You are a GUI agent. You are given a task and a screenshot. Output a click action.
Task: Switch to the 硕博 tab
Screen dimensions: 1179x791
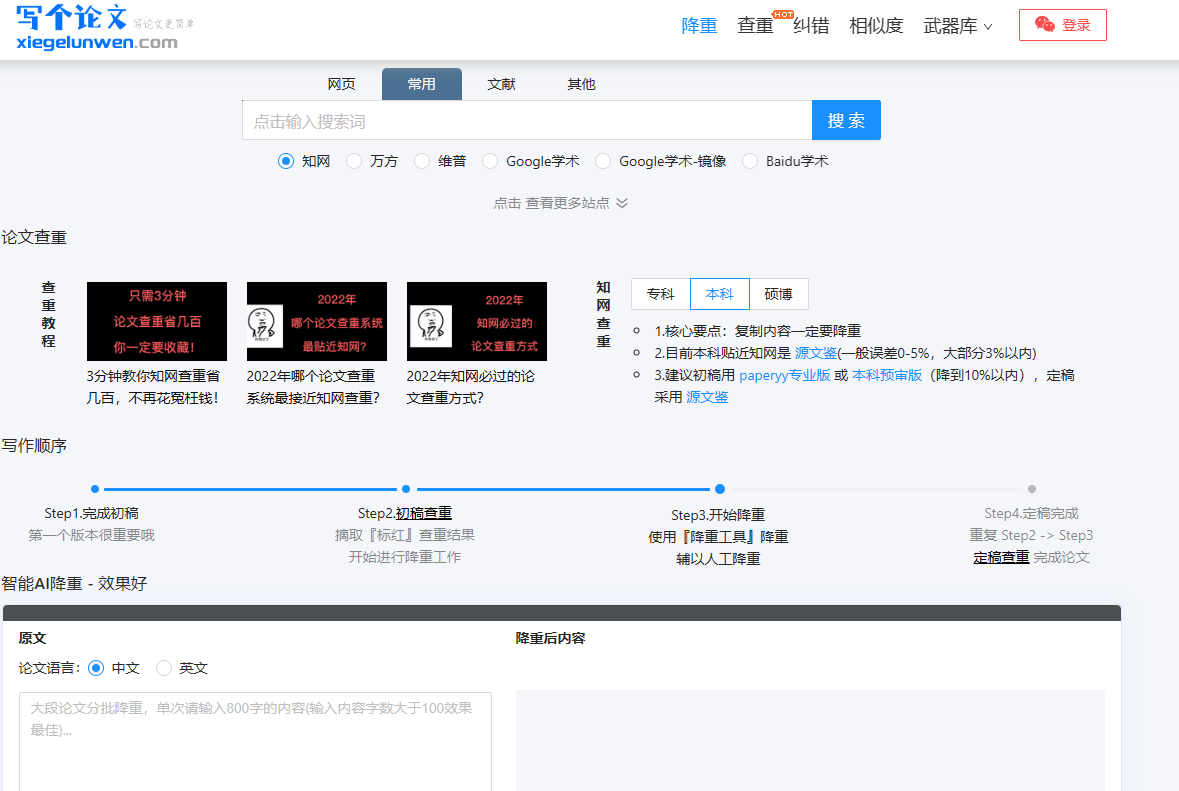[778, 294]
